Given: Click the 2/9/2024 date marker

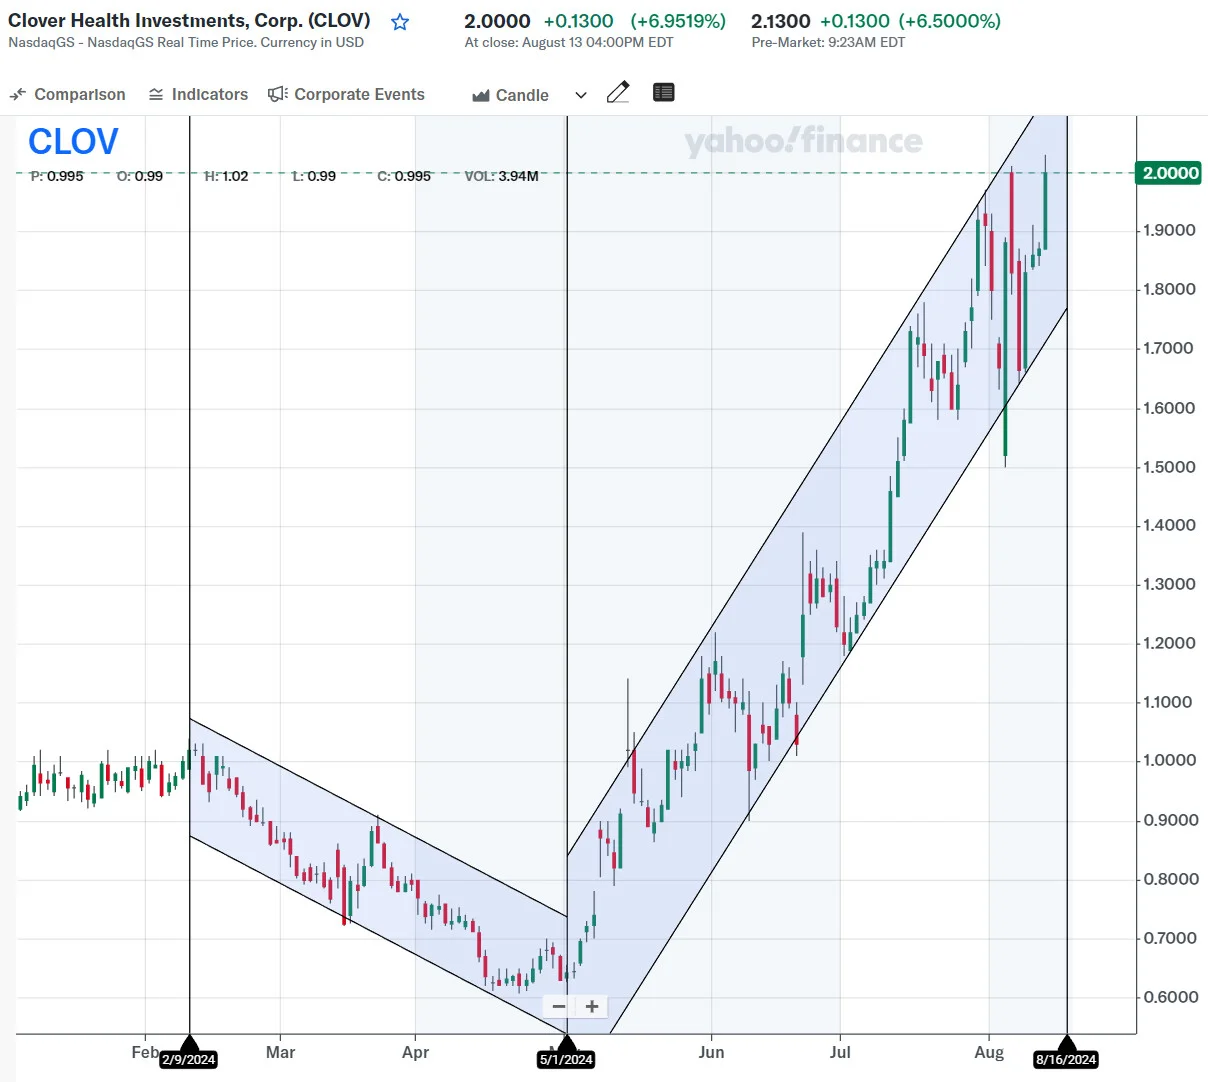Looking at the screenshot, I should pos(189,1059).
